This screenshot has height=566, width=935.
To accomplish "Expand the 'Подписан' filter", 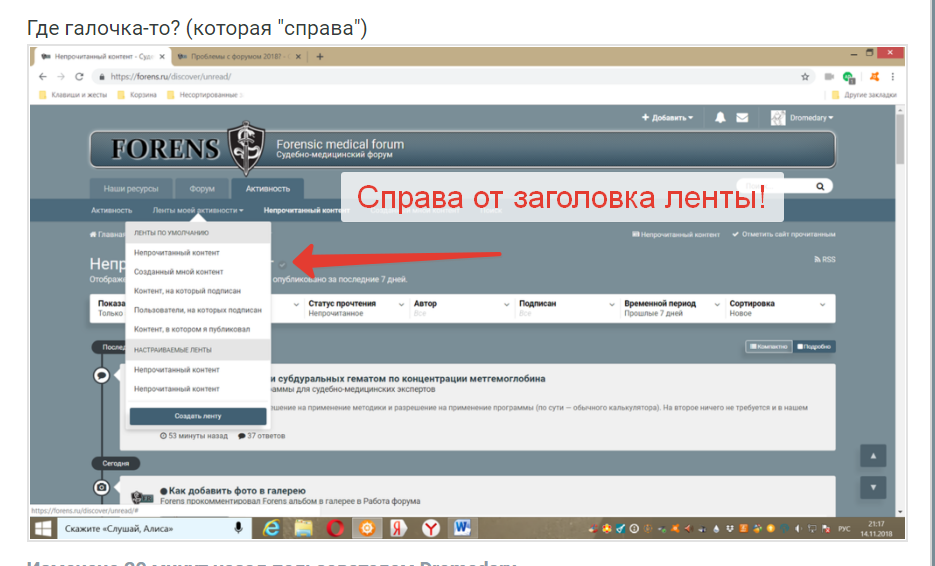I will point(566,308).
